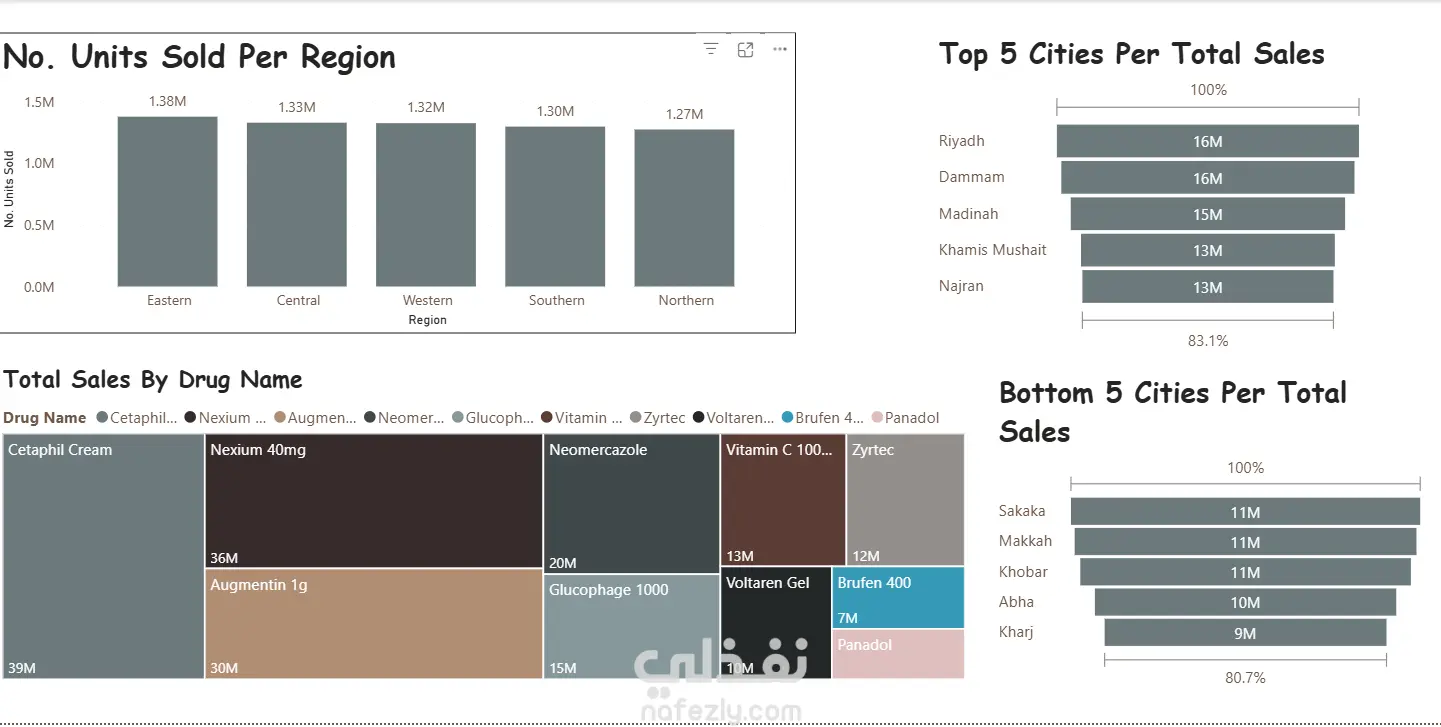Select the Western region bar
This screenshot has height=727, width=1441.
(x=426, y=205)
